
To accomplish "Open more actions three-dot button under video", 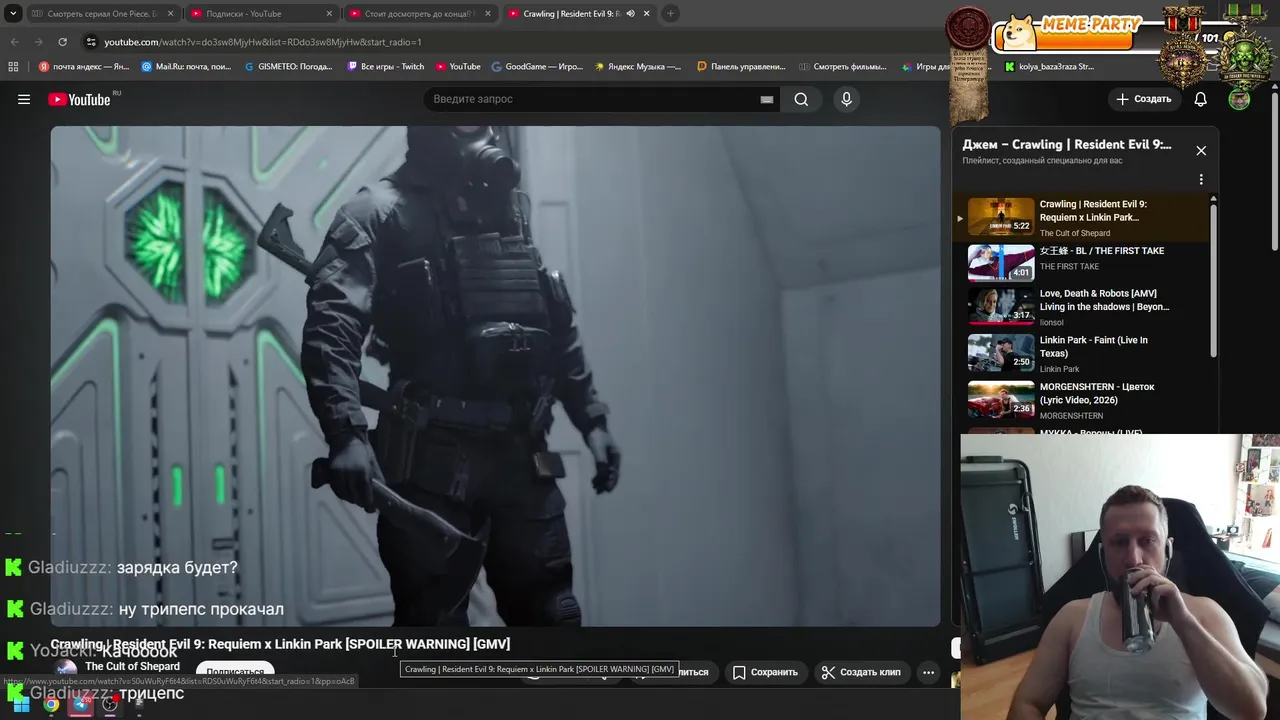I will [928, 672].
